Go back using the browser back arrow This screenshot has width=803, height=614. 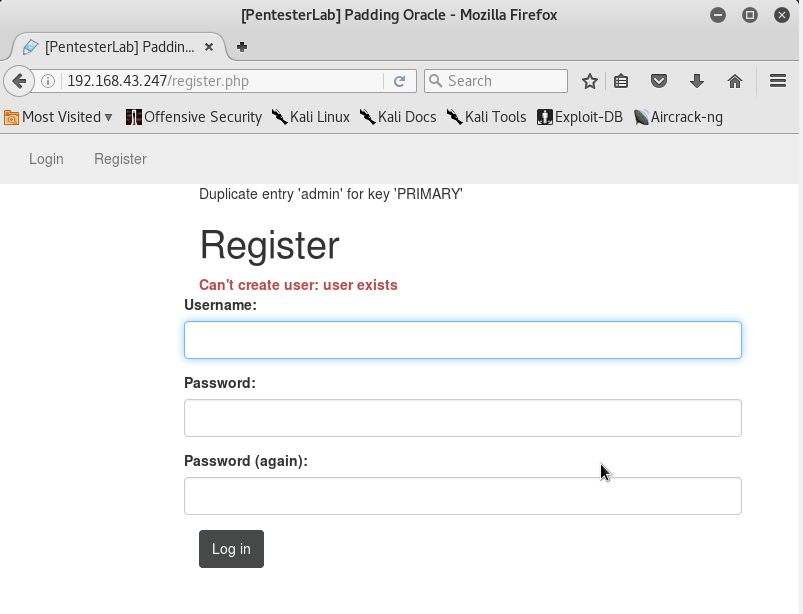[19, 81]
